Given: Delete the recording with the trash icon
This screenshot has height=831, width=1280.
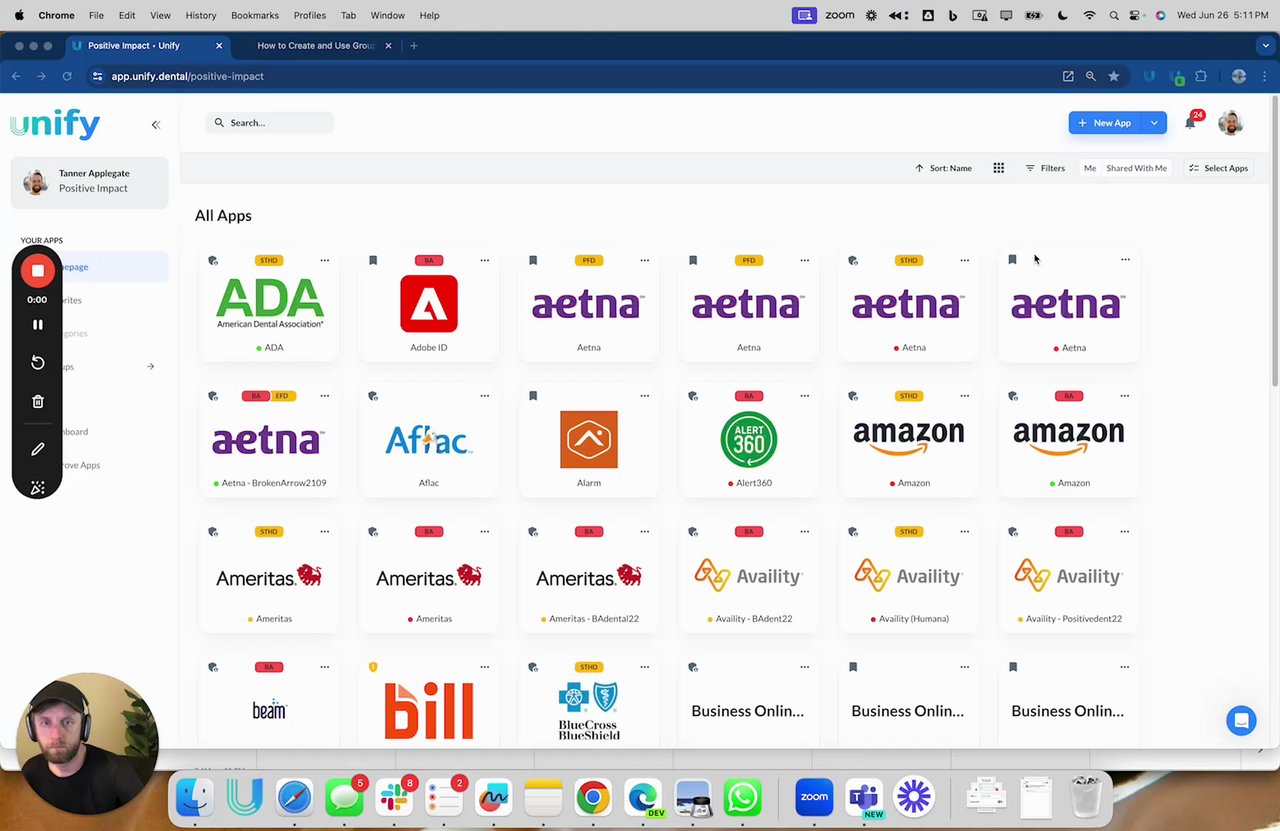Looking at the screenshot, I should (x=37, y=401).
